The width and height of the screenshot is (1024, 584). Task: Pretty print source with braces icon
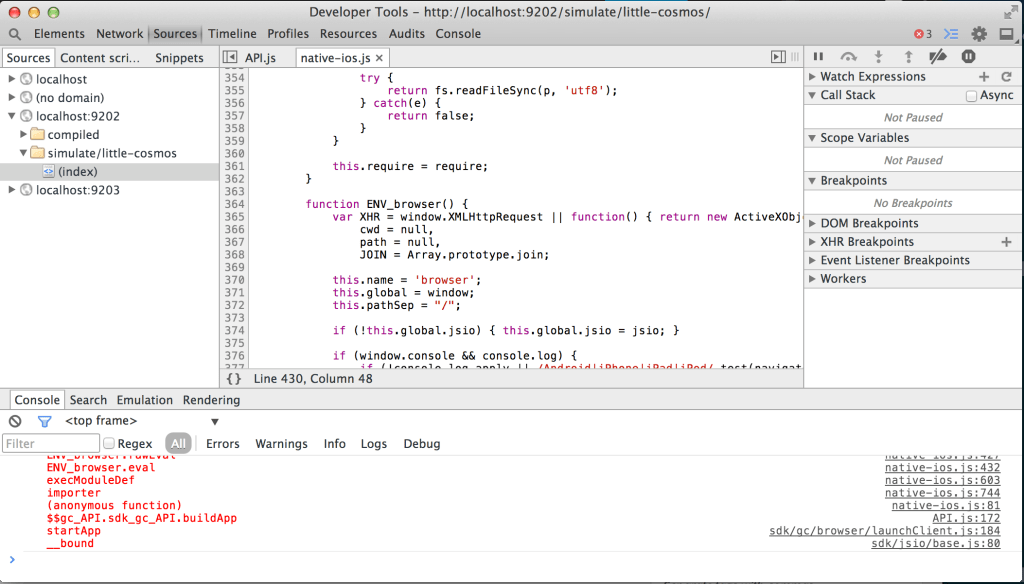(x=233, y=379)
